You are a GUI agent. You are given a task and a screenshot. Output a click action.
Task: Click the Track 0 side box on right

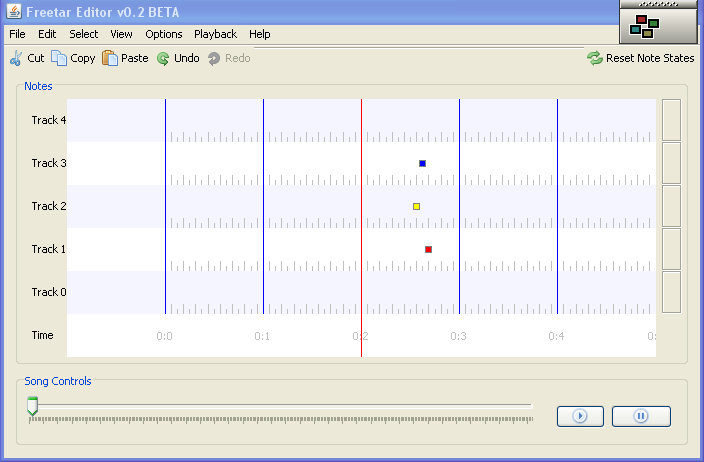[x=672, y=292]
